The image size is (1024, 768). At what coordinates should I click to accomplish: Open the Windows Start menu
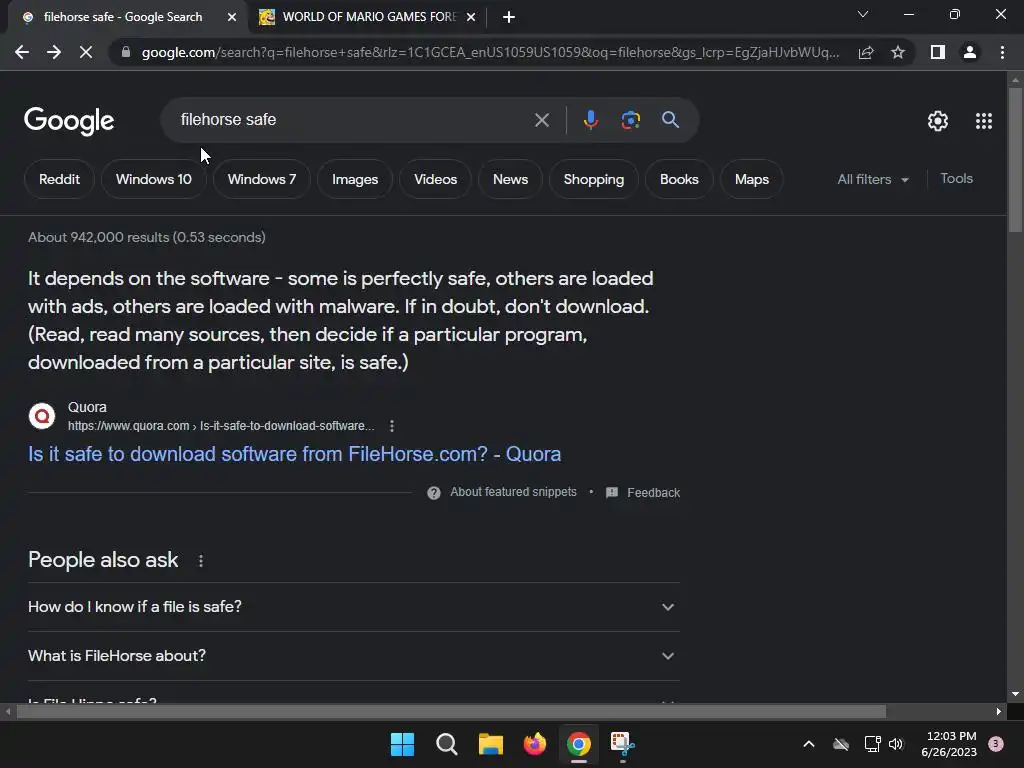click(x=402, y=744)
